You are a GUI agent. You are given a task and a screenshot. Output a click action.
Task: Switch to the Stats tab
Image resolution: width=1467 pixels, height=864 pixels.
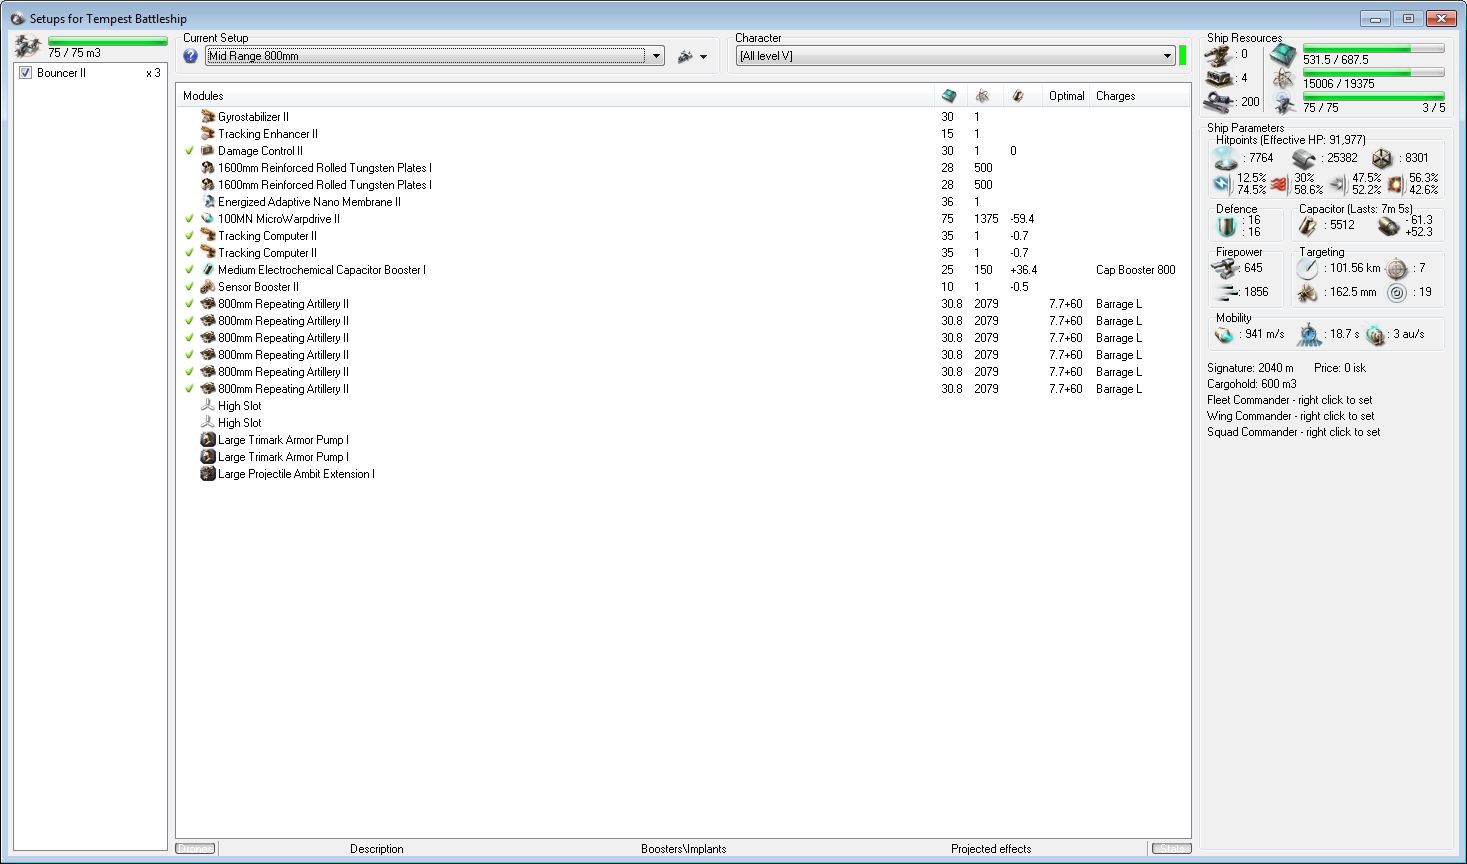pos(1171,849)
